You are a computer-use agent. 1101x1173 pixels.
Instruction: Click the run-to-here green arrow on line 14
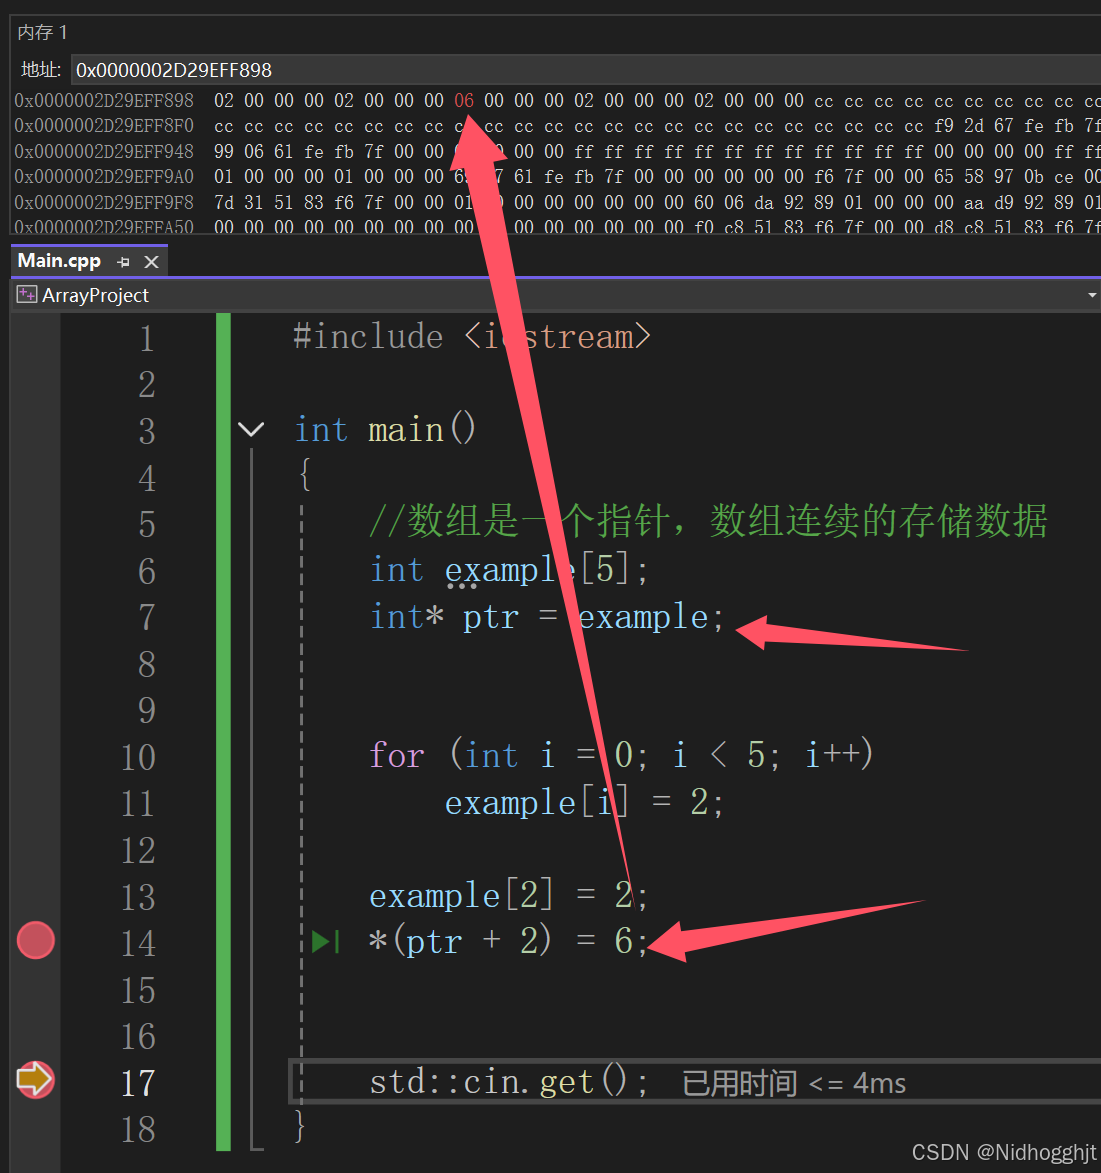(x=325, y=941)
